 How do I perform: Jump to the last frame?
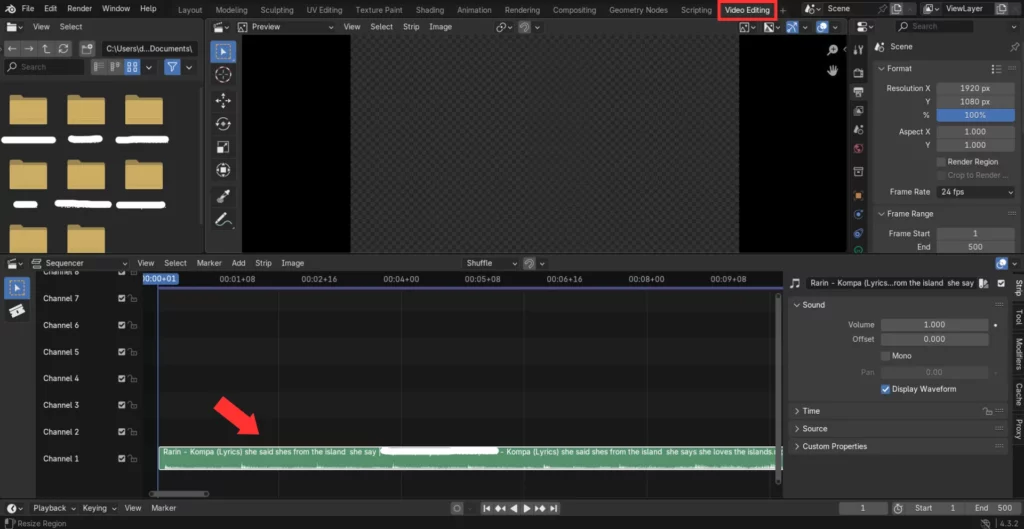[x=554, y=508]
